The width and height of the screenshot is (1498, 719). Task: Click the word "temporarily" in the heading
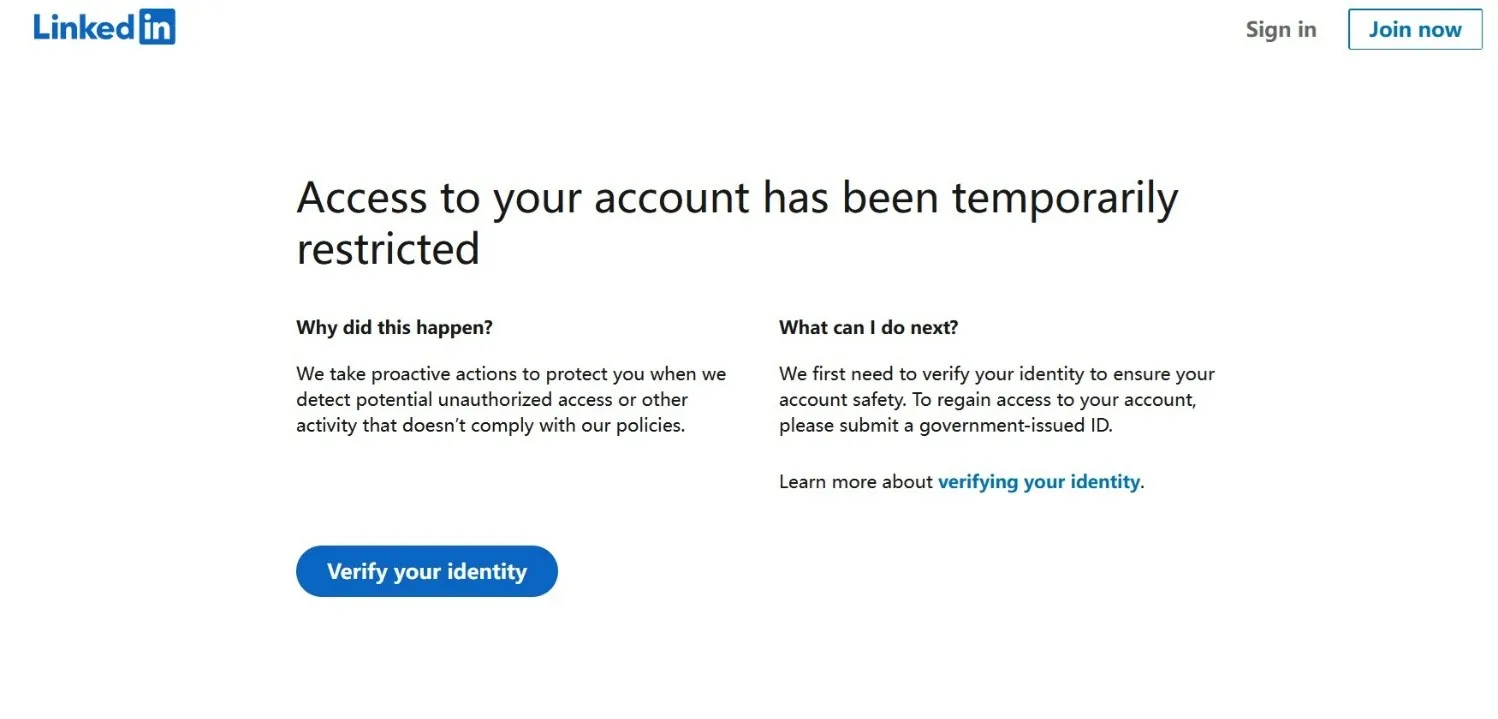click(1065, 199)
